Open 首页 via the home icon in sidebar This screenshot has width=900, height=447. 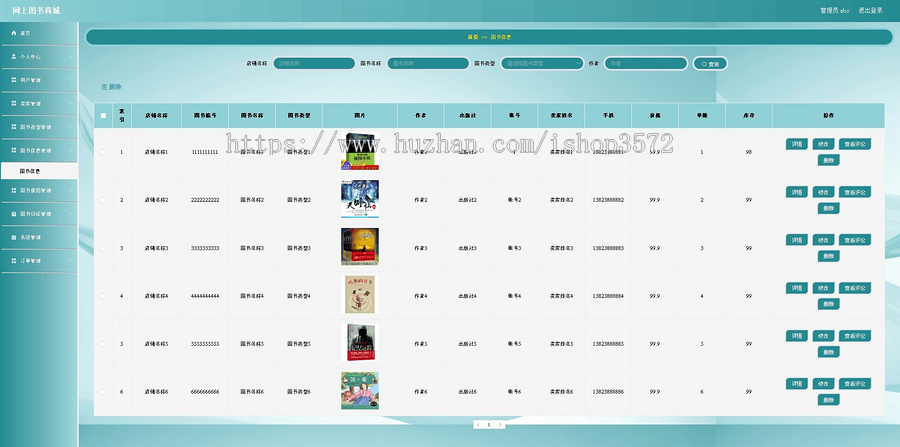14,33
